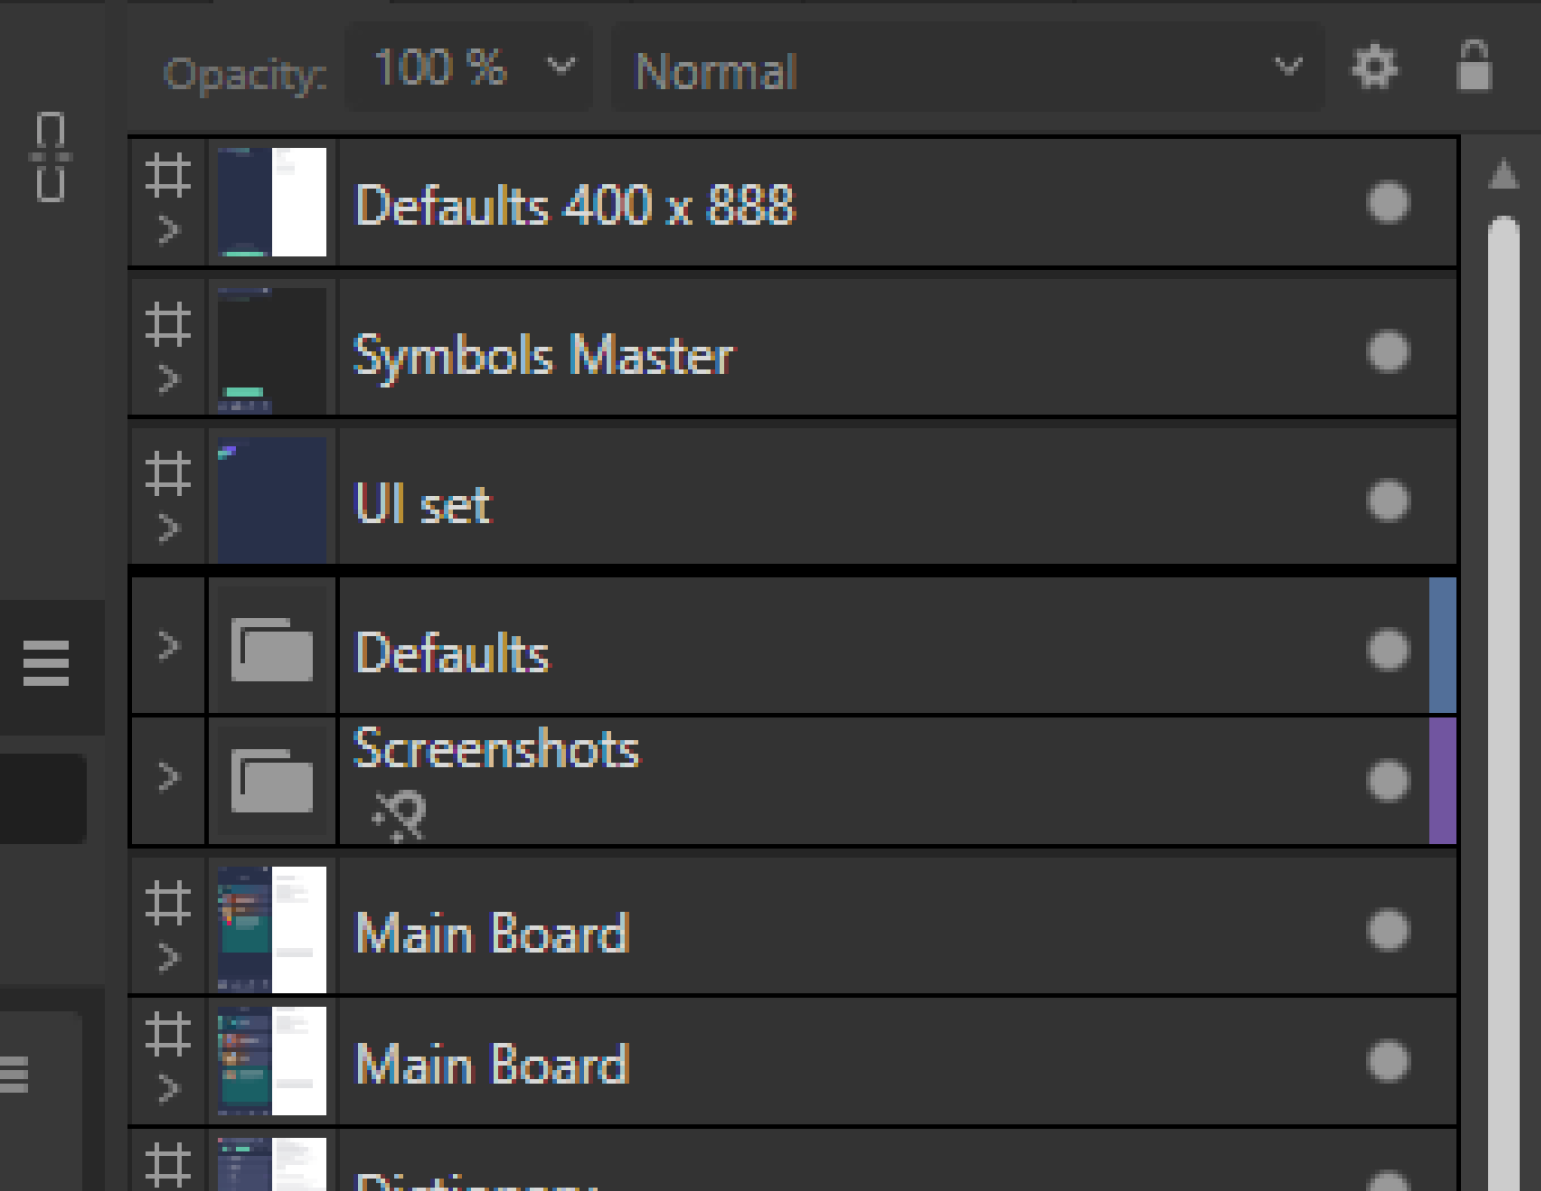Click the upper hamburger menu icon on left
Image resolution: width=1541 pixels, height=1191 pixels.
coord(46,664)
